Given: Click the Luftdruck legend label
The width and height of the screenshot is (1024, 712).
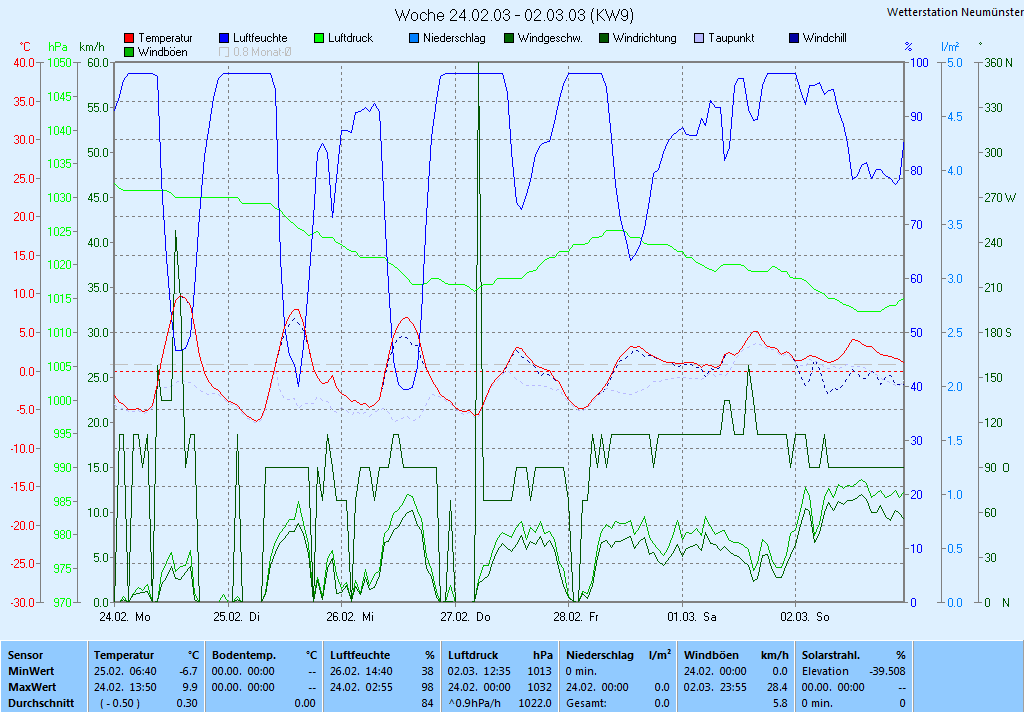Looking at the screenshot, I should [351, 38].
